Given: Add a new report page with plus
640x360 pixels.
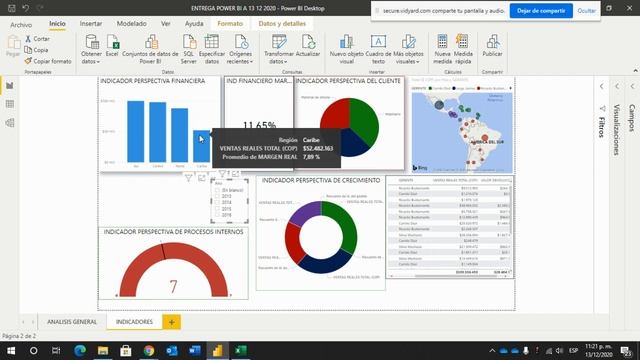Looking at the screenshot, I should [171, 322].
